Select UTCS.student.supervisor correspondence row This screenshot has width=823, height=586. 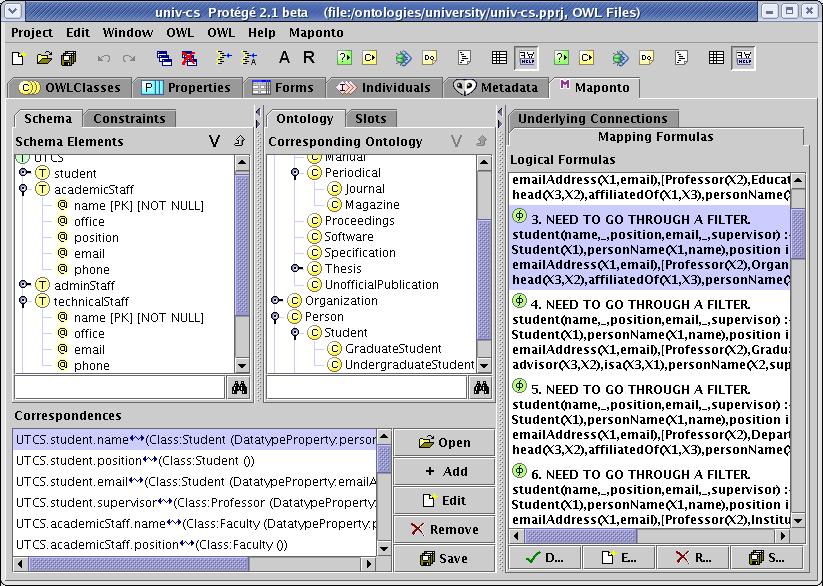(x=195, y=503)
